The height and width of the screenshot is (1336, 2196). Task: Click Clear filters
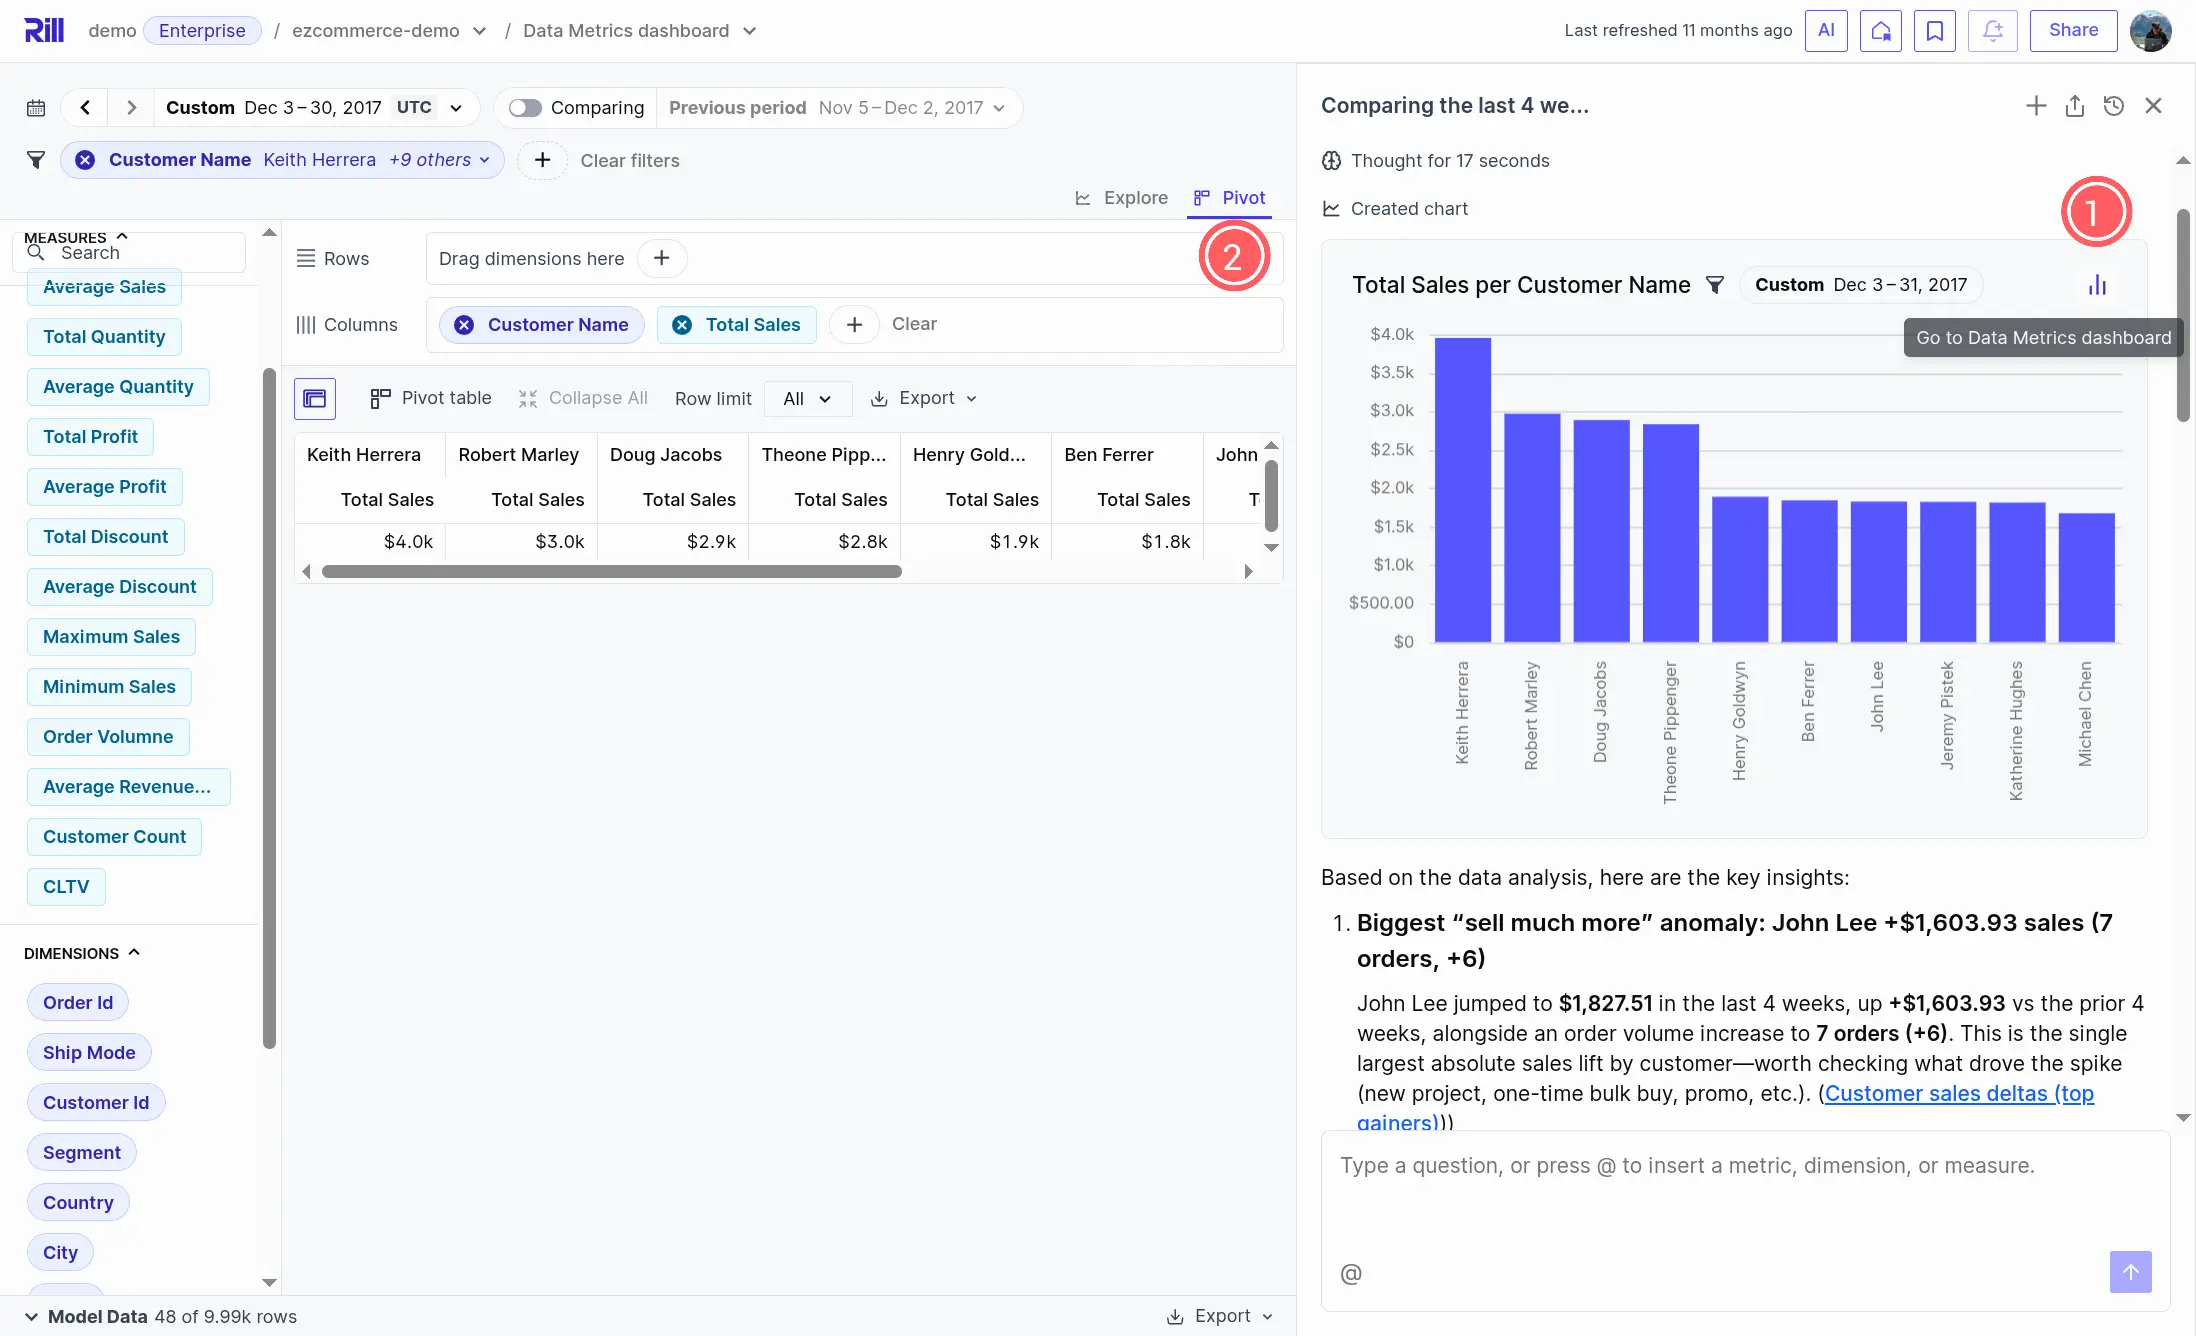(629, 161)
